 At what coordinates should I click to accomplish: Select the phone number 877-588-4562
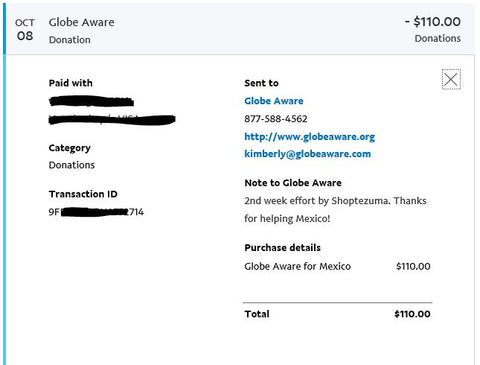point(276,119)
